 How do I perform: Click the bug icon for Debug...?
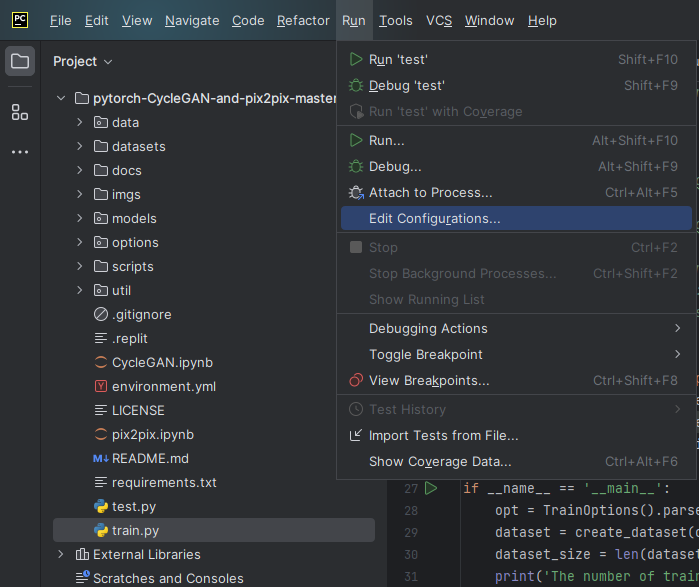(356, 167)
